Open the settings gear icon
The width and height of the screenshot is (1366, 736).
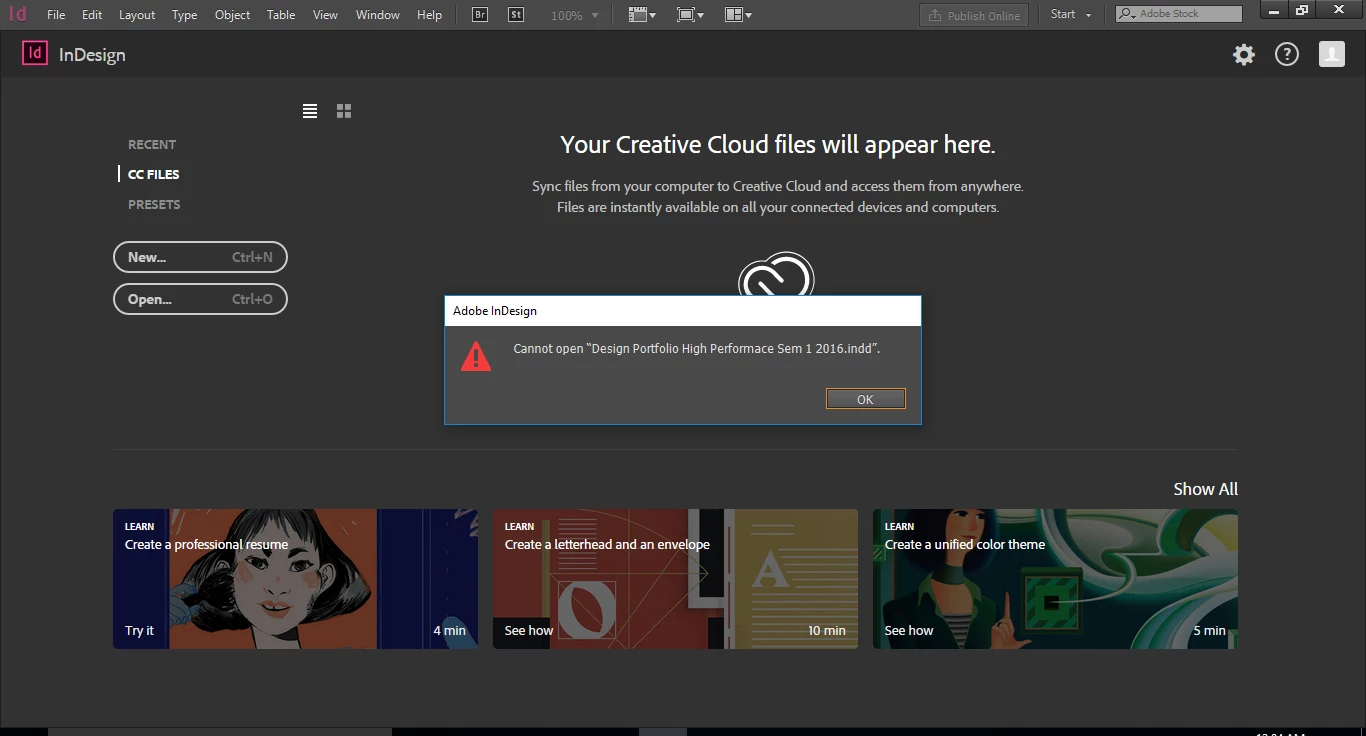click(x=1244, y=55)
